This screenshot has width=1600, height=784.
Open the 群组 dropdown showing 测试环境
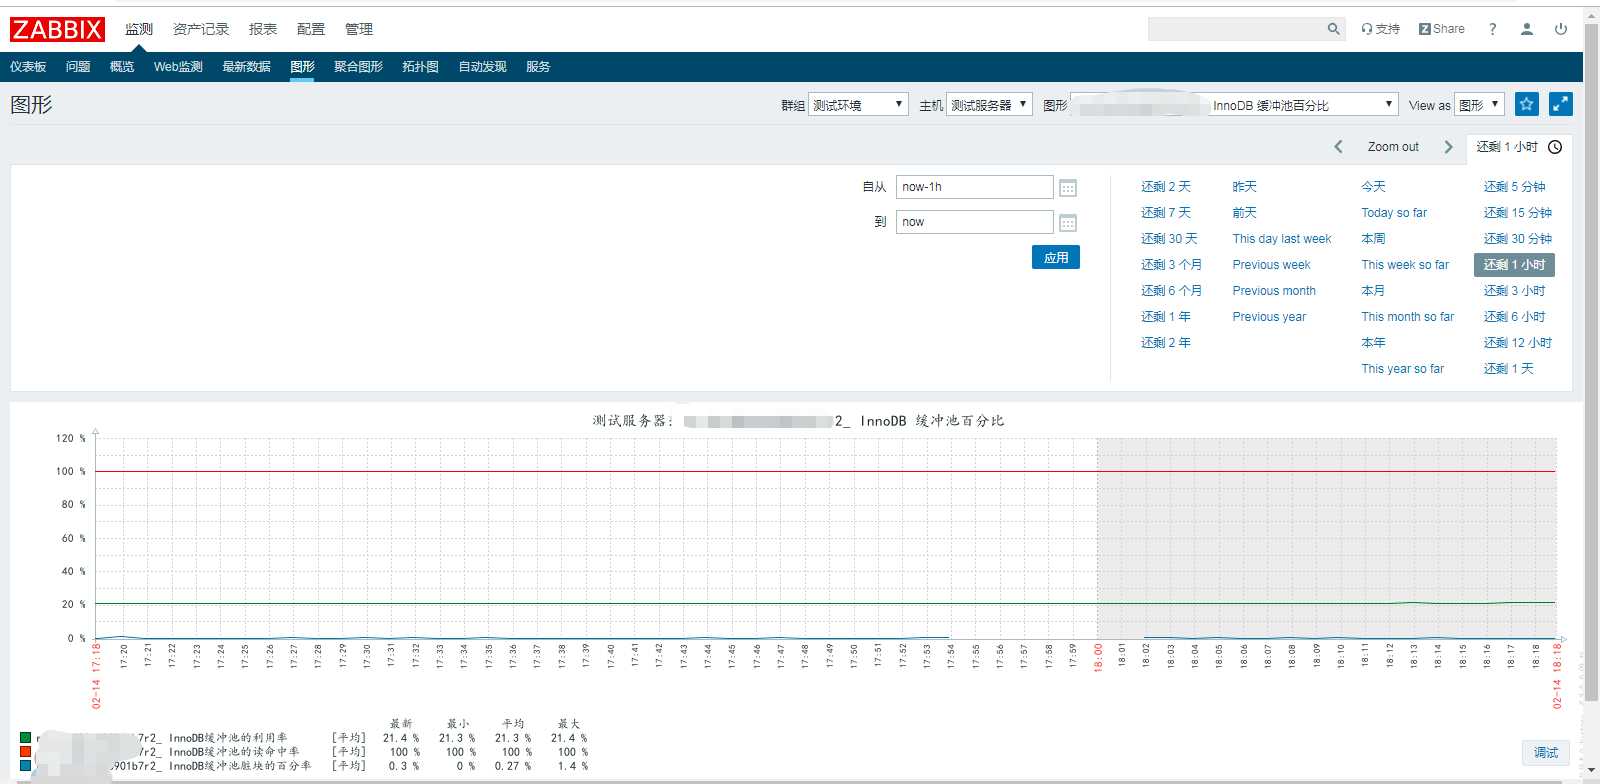[858, 104]
